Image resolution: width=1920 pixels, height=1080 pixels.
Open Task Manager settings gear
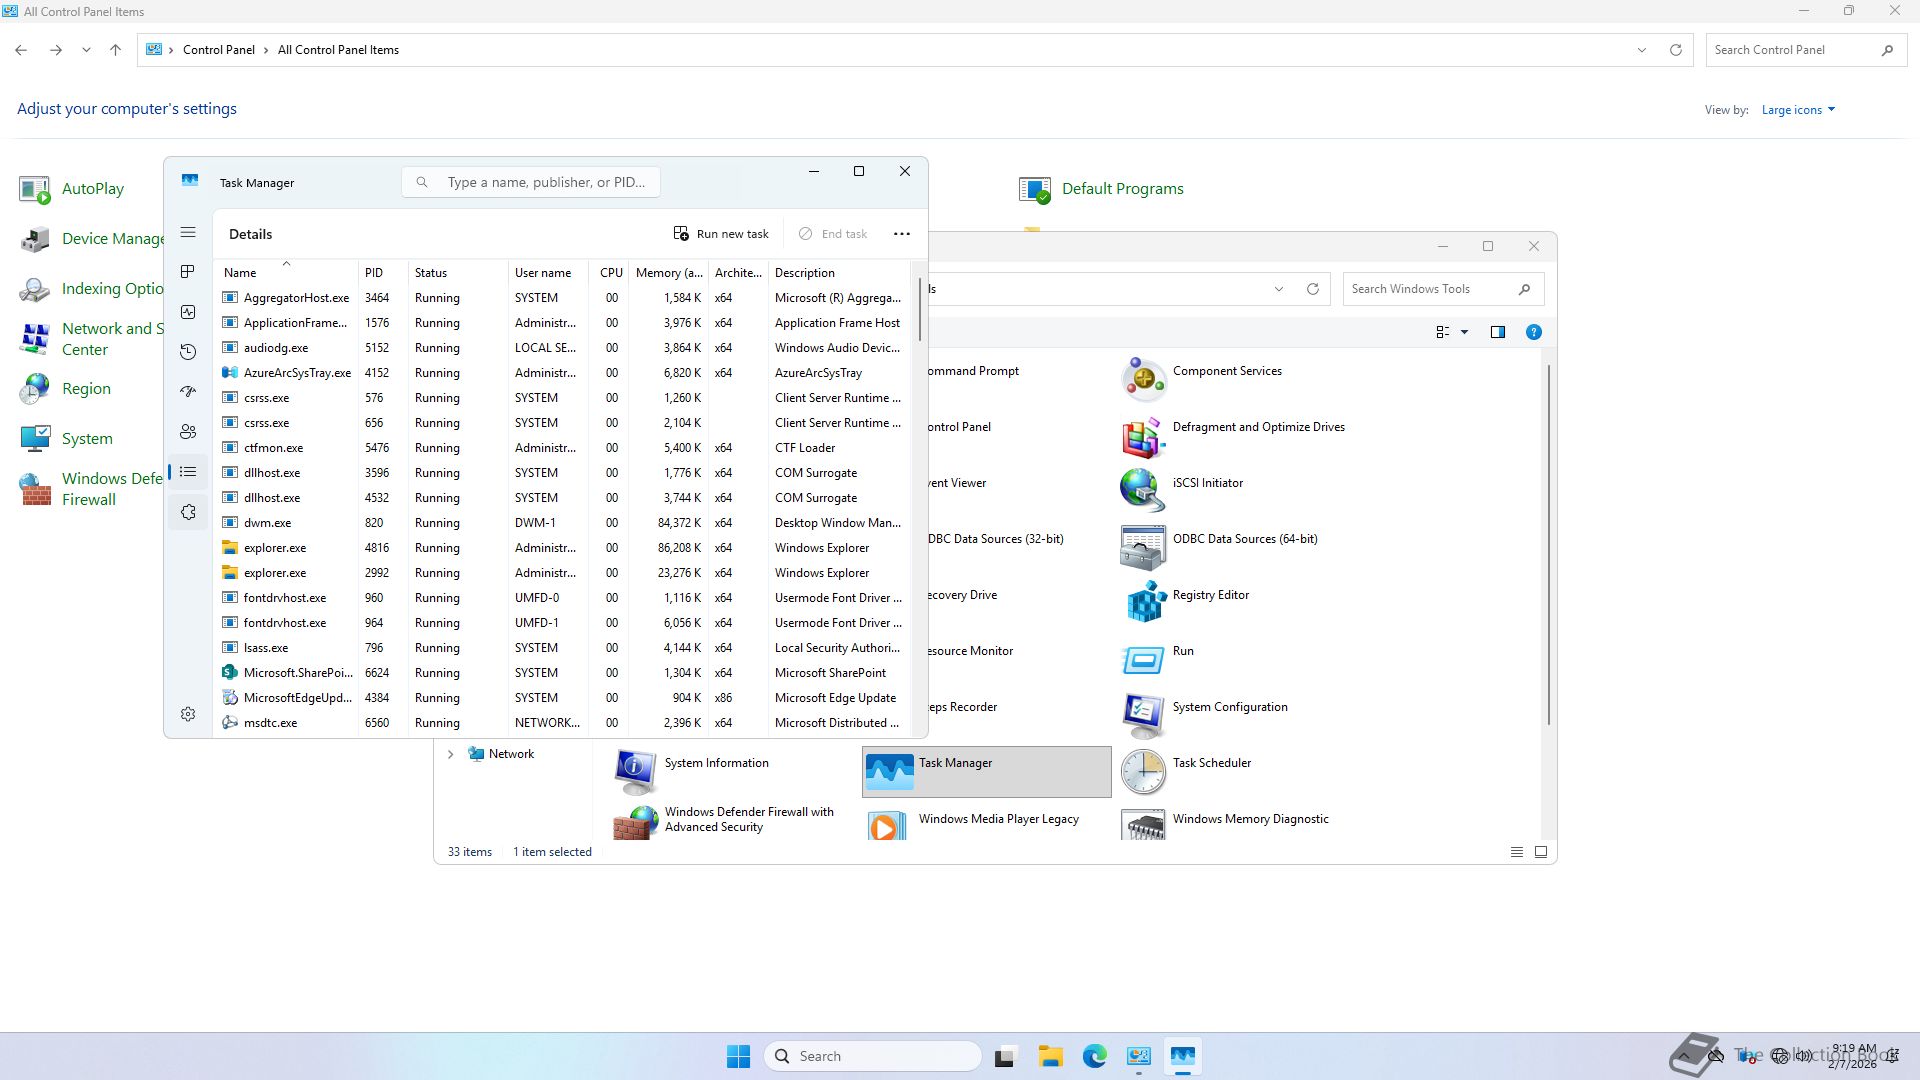187,714
